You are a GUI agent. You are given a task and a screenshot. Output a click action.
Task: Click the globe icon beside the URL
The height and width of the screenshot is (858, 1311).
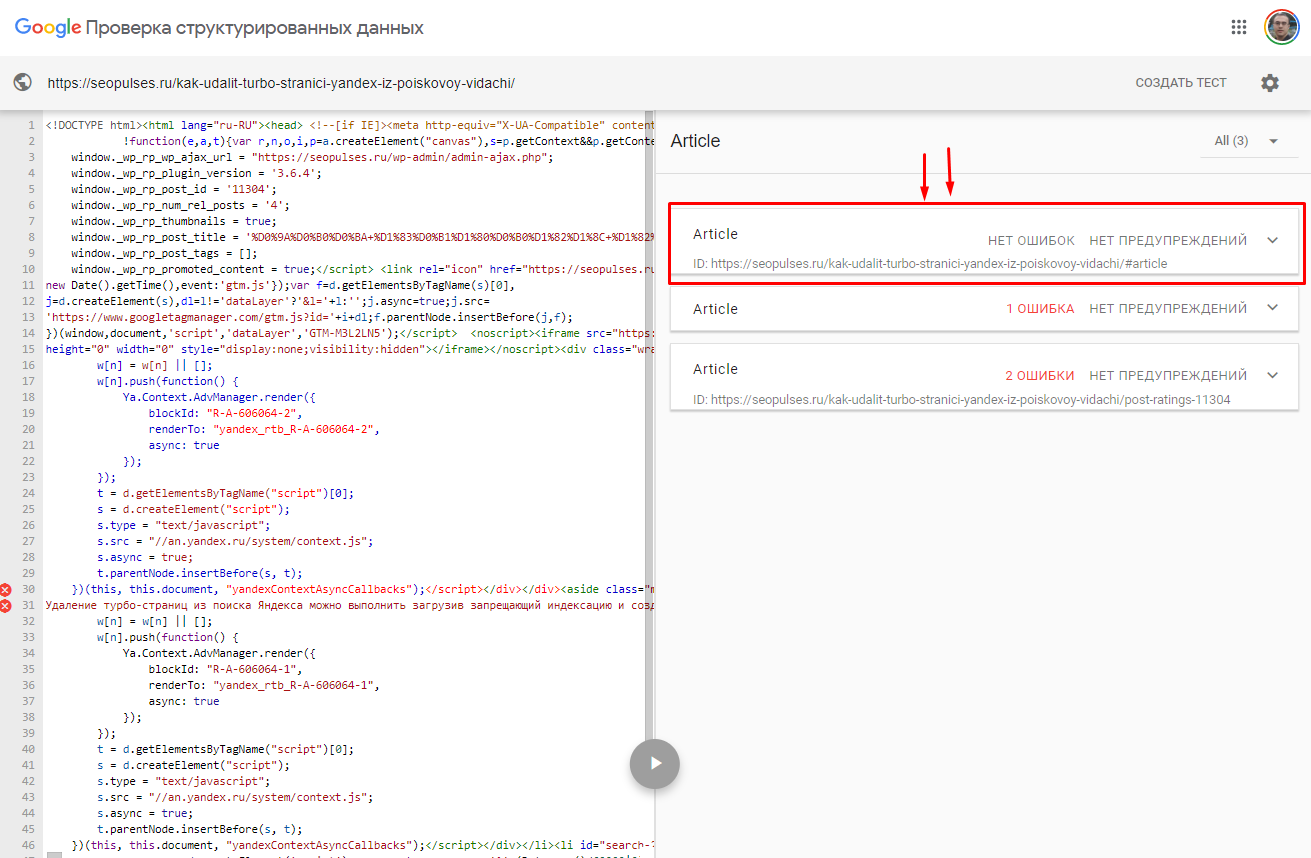pos(23,83)
